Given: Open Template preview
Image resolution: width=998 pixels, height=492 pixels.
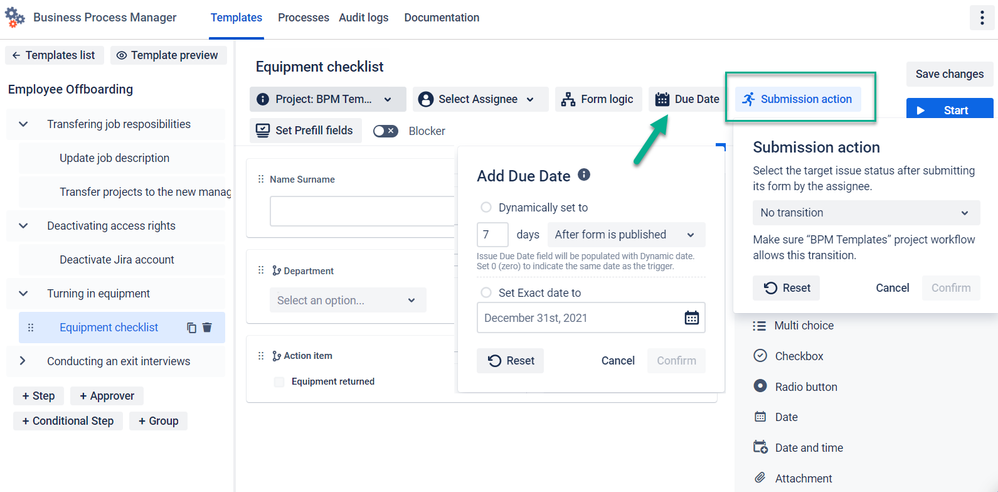Looking at the screenshot, I should pos(168,55).
